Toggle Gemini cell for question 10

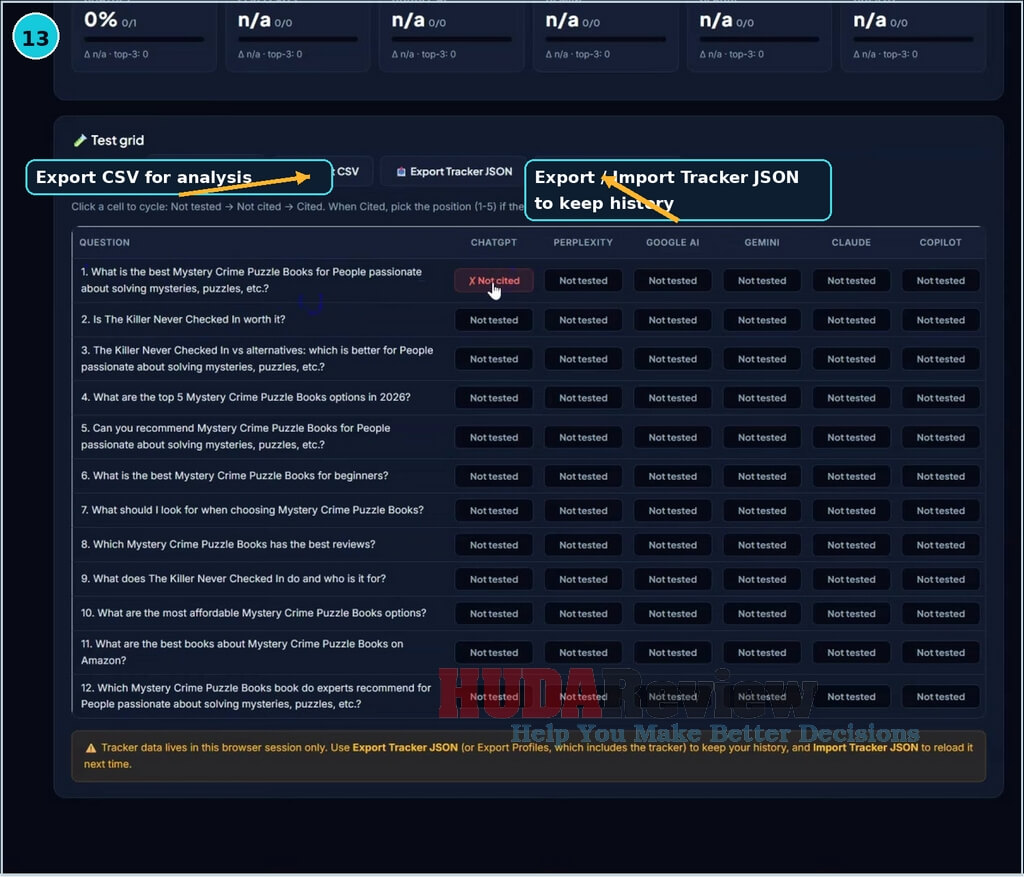(x=762, y=614)
